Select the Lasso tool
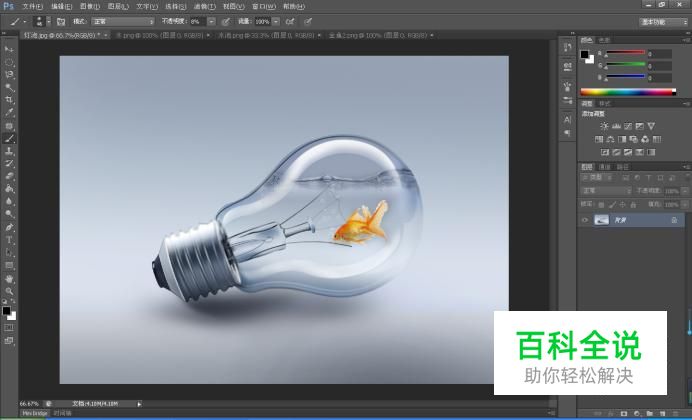692x420 pixels. 9,75
